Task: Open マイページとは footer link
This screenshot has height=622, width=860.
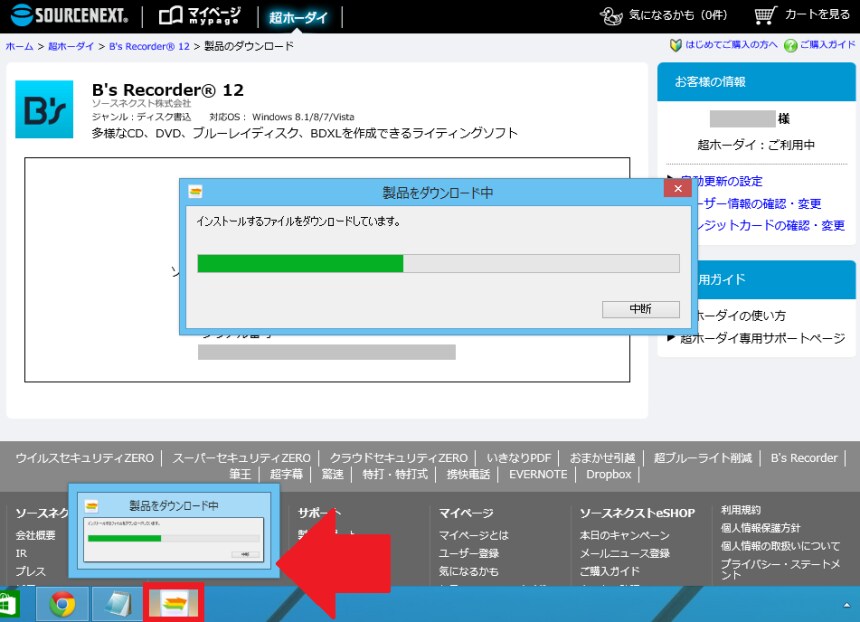Action: (473, 535)
